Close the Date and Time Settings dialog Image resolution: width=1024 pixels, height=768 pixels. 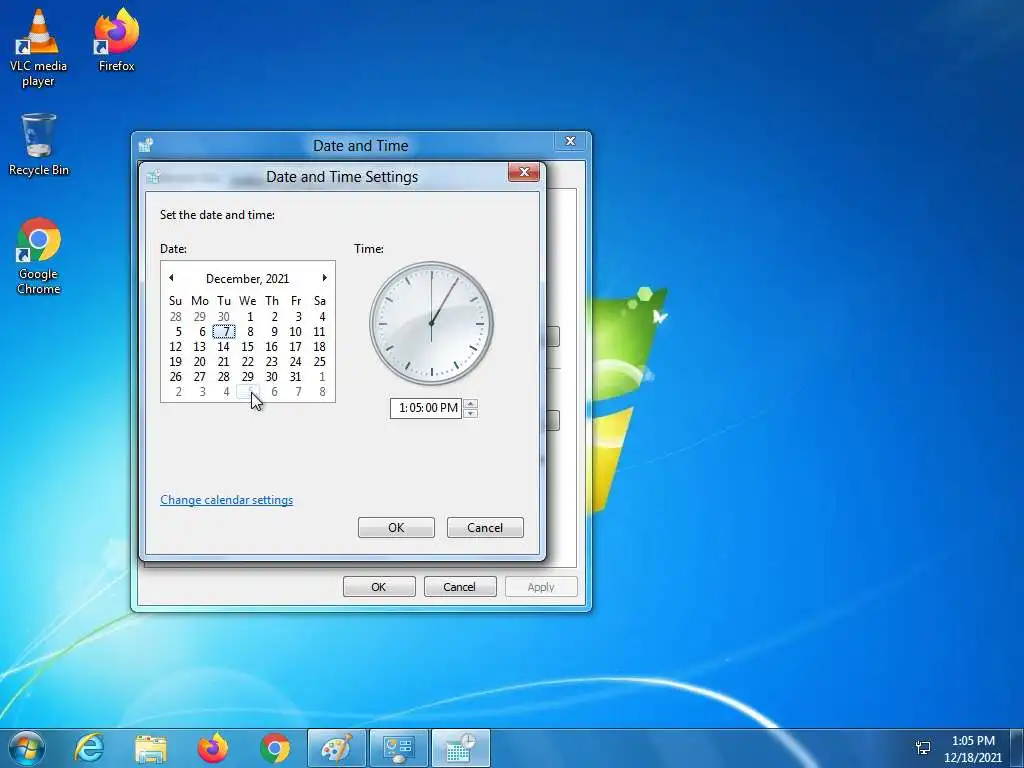[524, 172]
